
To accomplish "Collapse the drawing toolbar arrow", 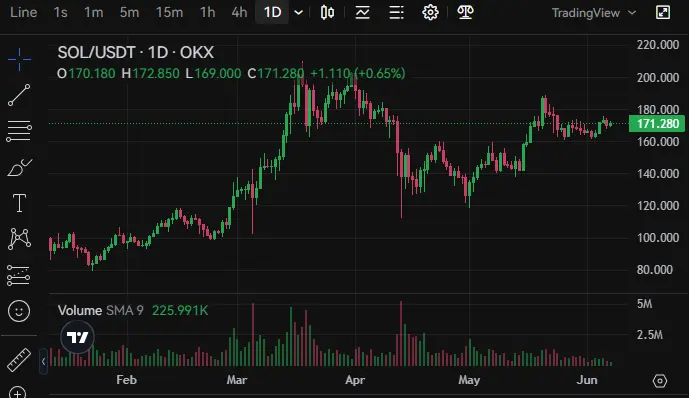I will (x=43, y=362).
